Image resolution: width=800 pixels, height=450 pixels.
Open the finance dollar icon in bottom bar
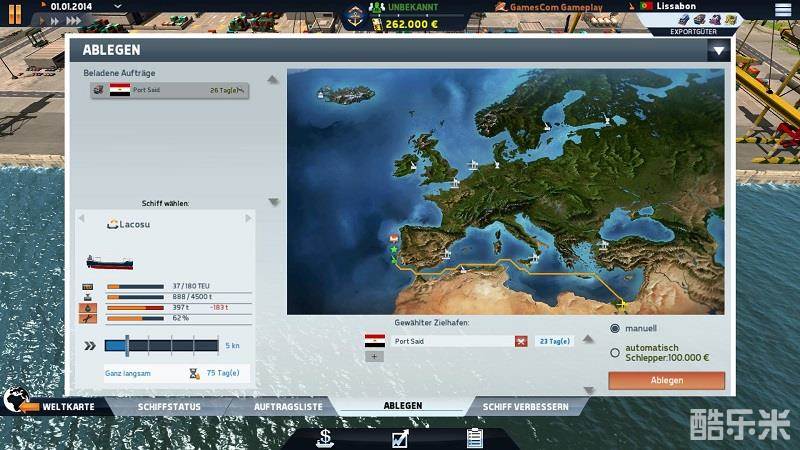click(x=324, y=437)
